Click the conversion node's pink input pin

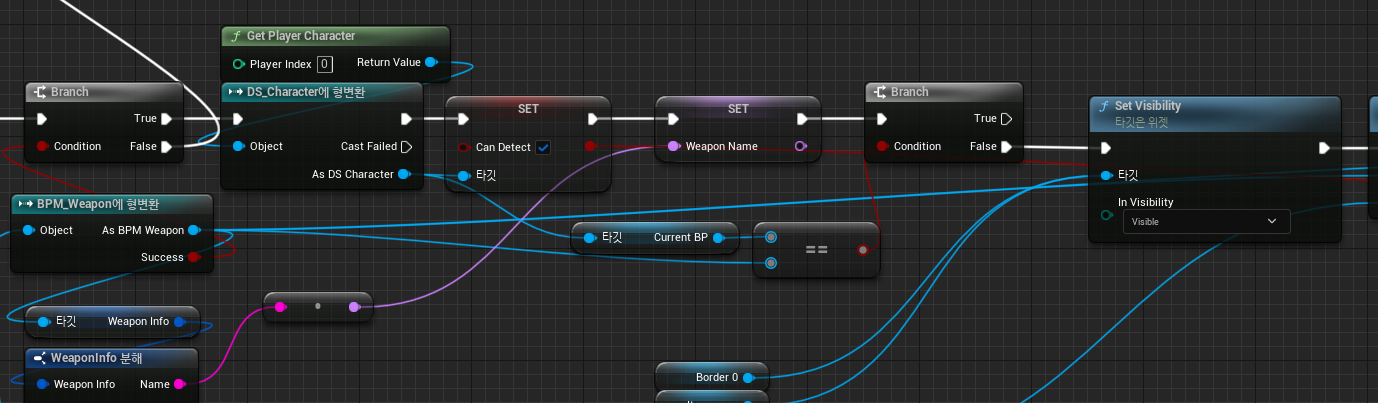pyautogui.click(x=282, y=307)
